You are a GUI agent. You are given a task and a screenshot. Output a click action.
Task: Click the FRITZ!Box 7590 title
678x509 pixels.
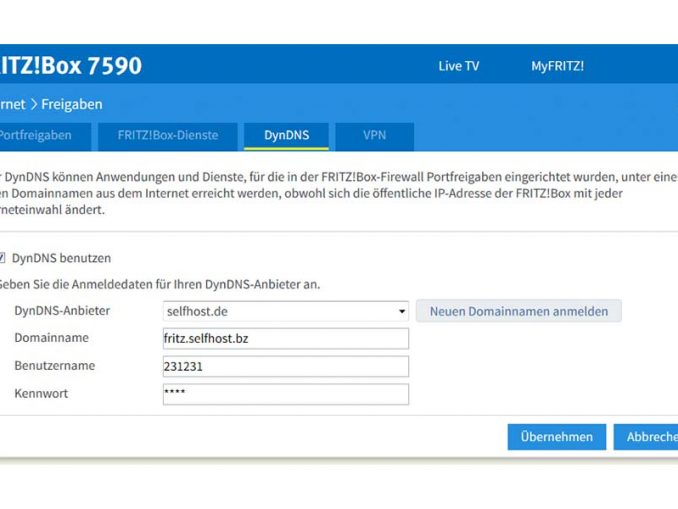pyautogui.click(x=69, y=66)
